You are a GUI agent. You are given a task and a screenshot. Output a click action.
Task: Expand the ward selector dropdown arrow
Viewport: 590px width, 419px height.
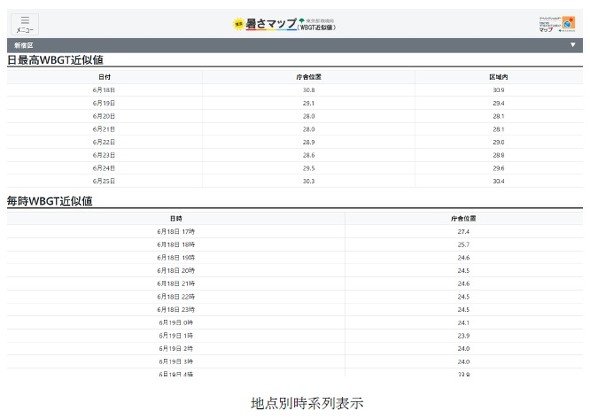(573, 45)
